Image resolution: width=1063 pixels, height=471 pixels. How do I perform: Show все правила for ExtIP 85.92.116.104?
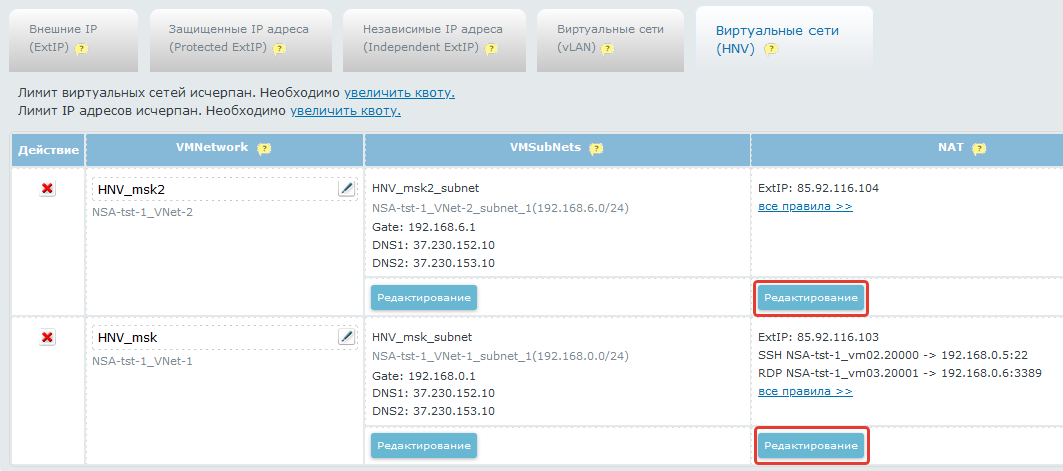[805, 206]
